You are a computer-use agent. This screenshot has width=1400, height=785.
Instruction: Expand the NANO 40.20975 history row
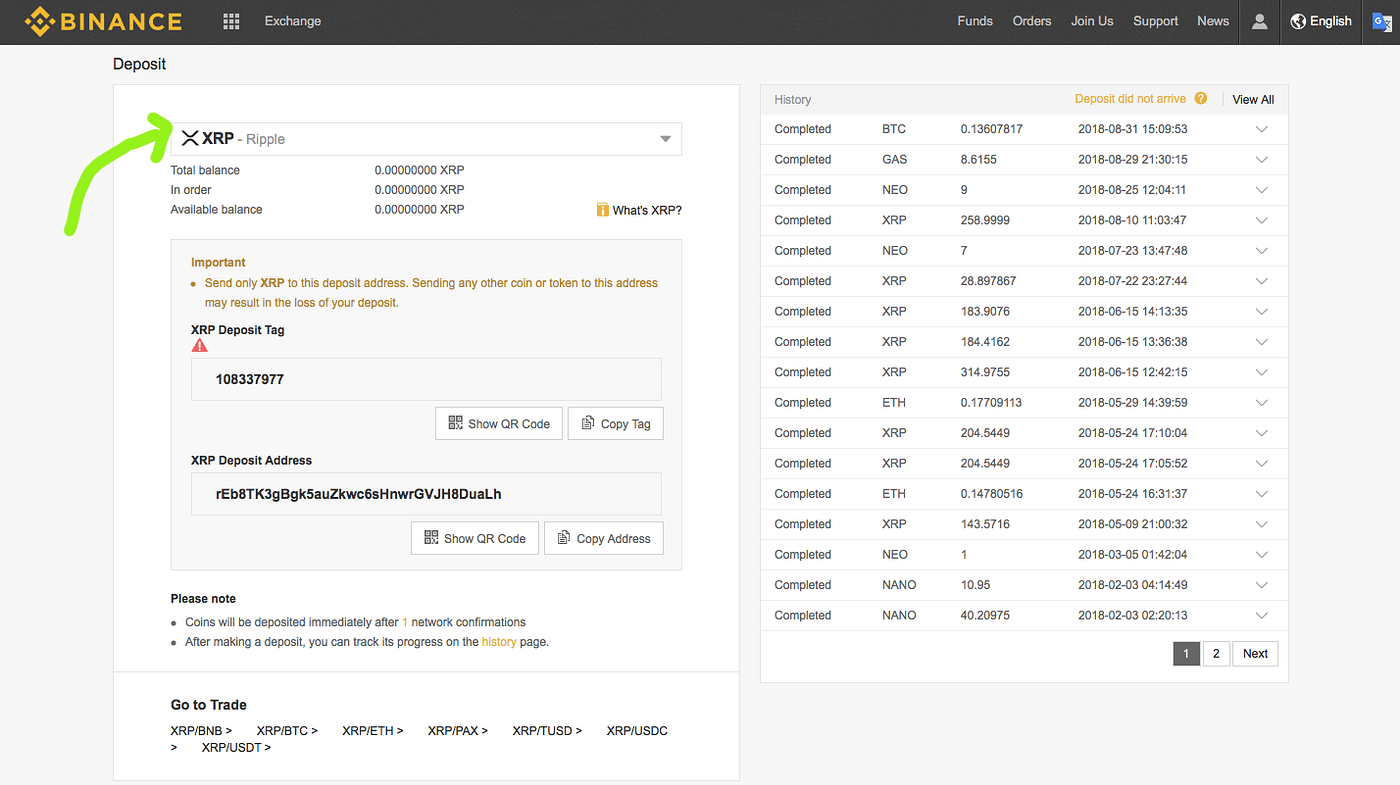[x=1261, y=616]
